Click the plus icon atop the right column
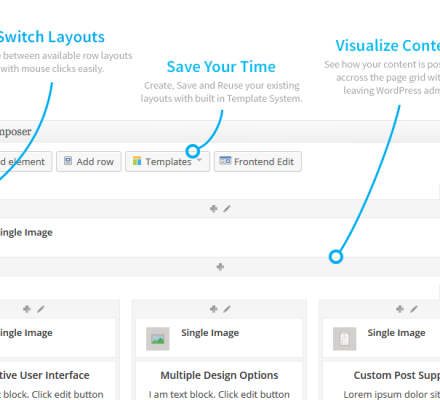The height and width of the screenshot is (400, 440). click(400, 309)
